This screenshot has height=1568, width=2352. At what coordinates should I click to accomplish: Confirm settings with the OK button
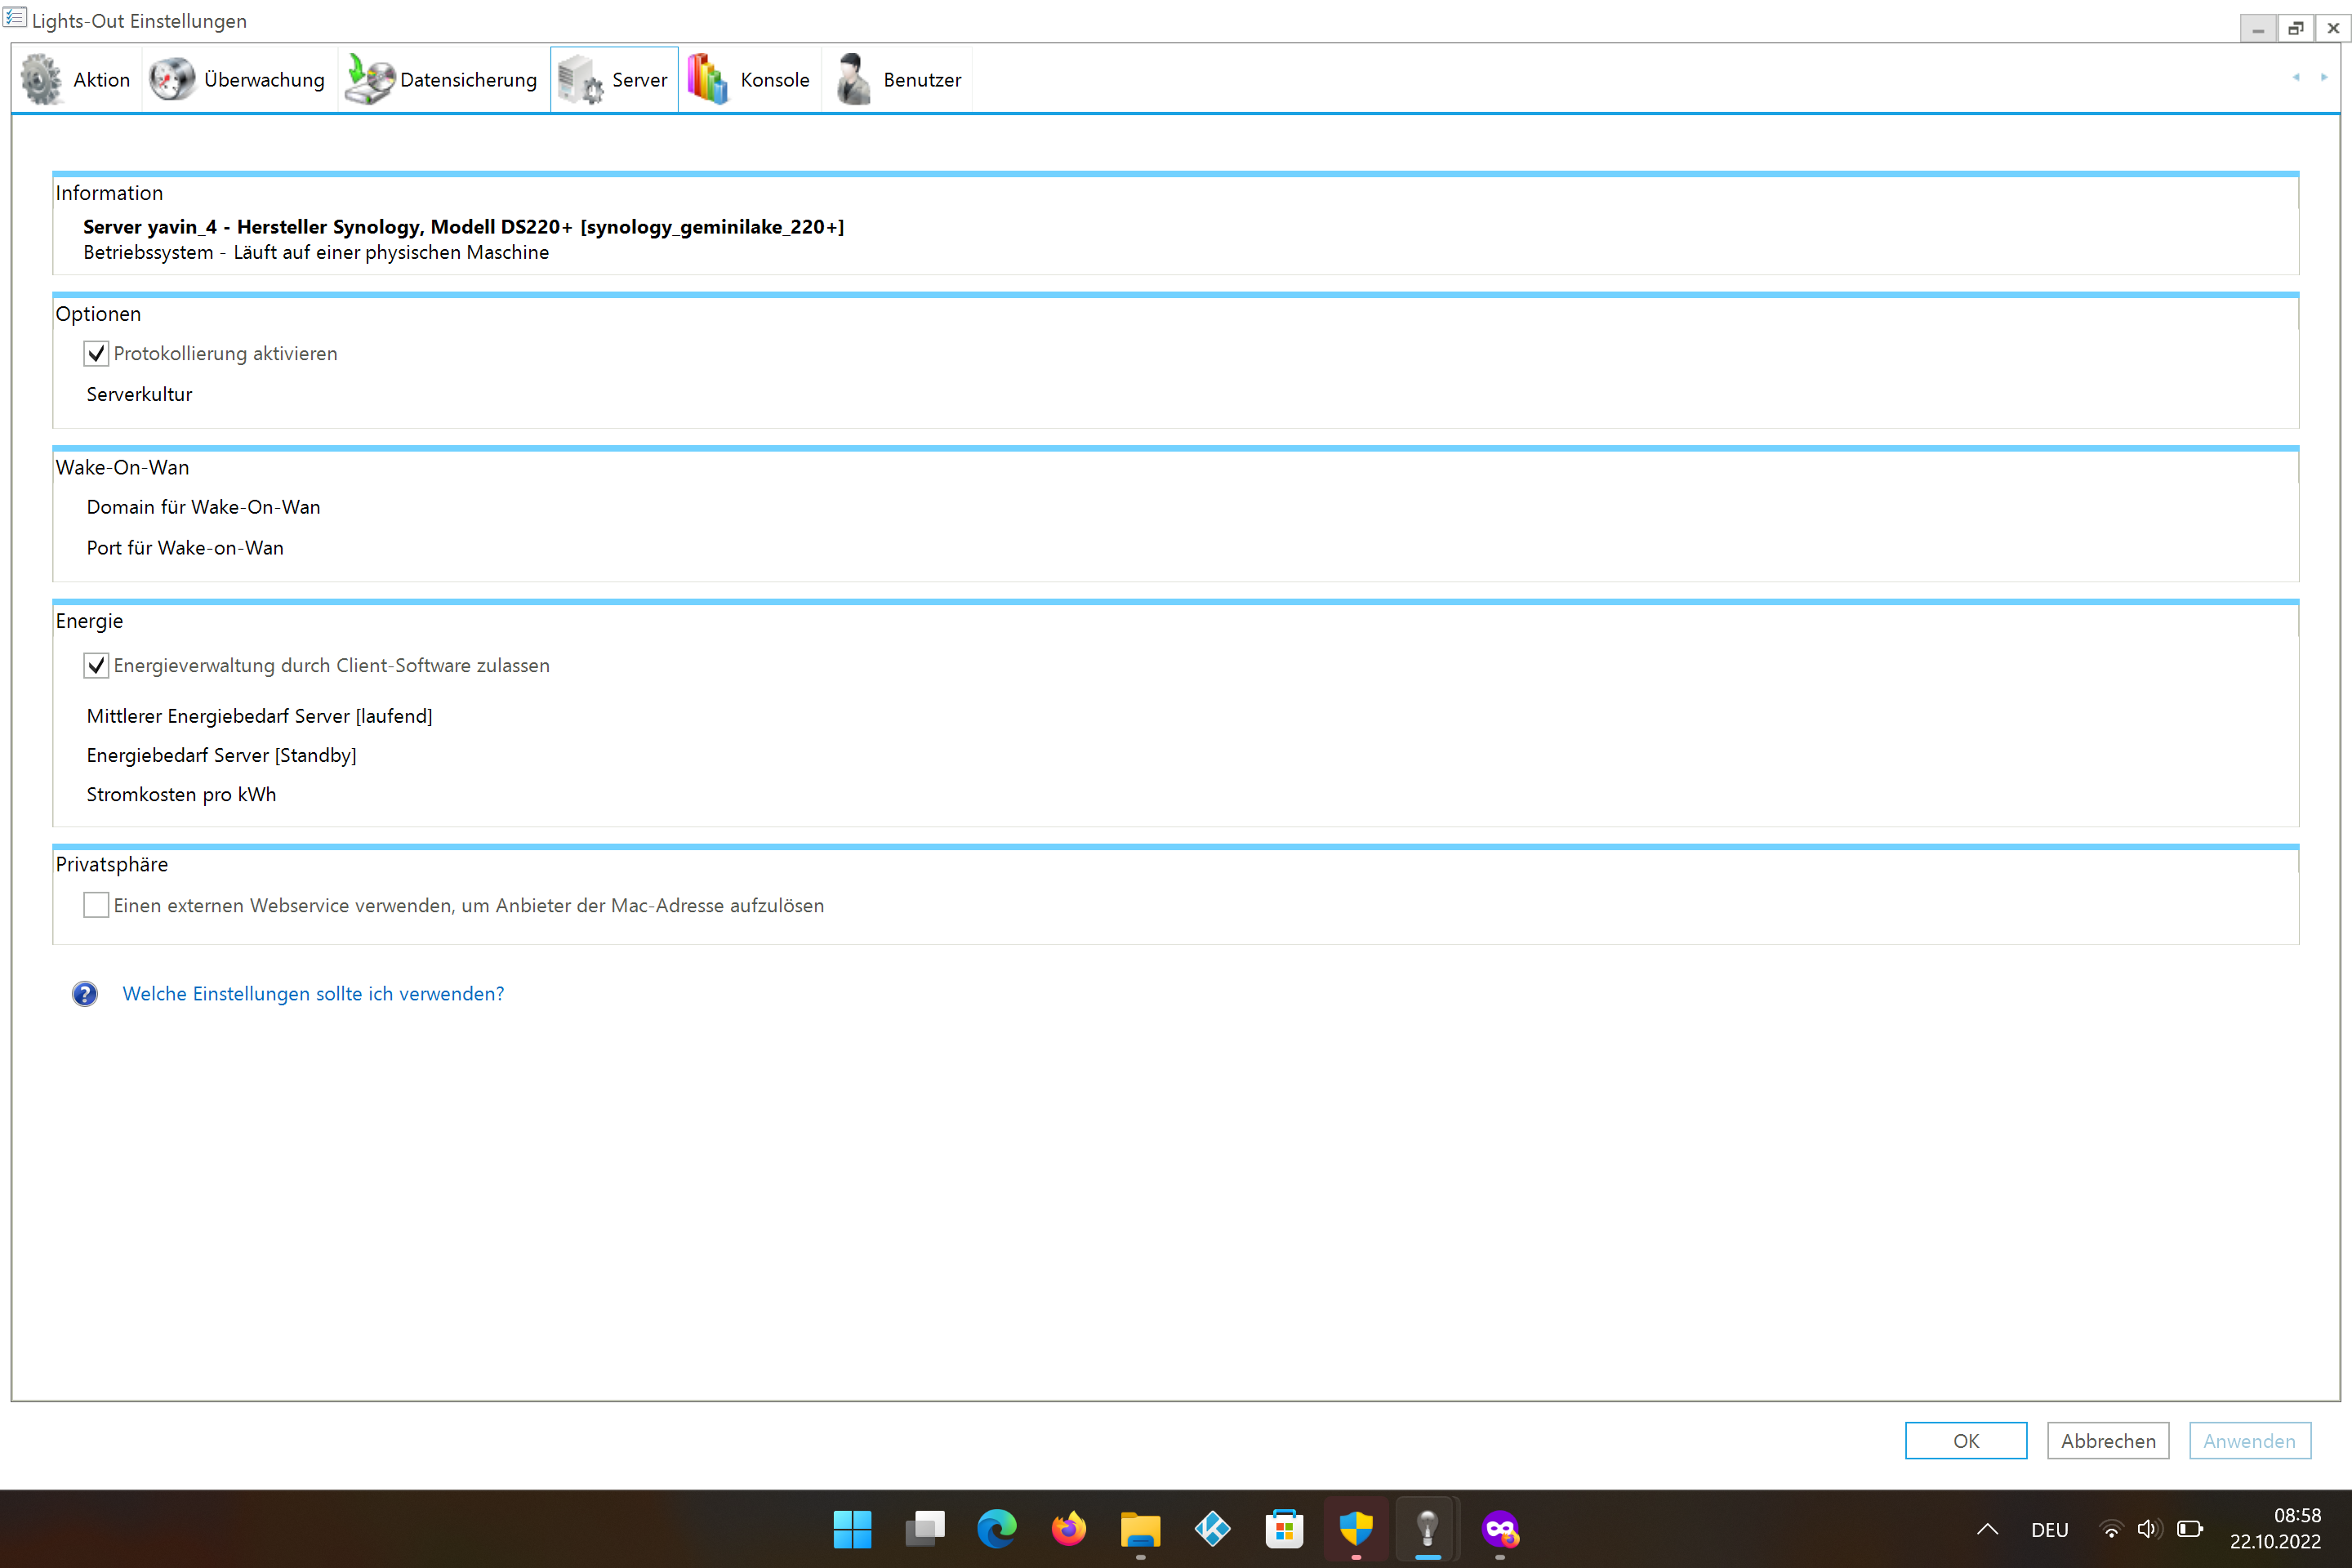pos(1964,1440)
